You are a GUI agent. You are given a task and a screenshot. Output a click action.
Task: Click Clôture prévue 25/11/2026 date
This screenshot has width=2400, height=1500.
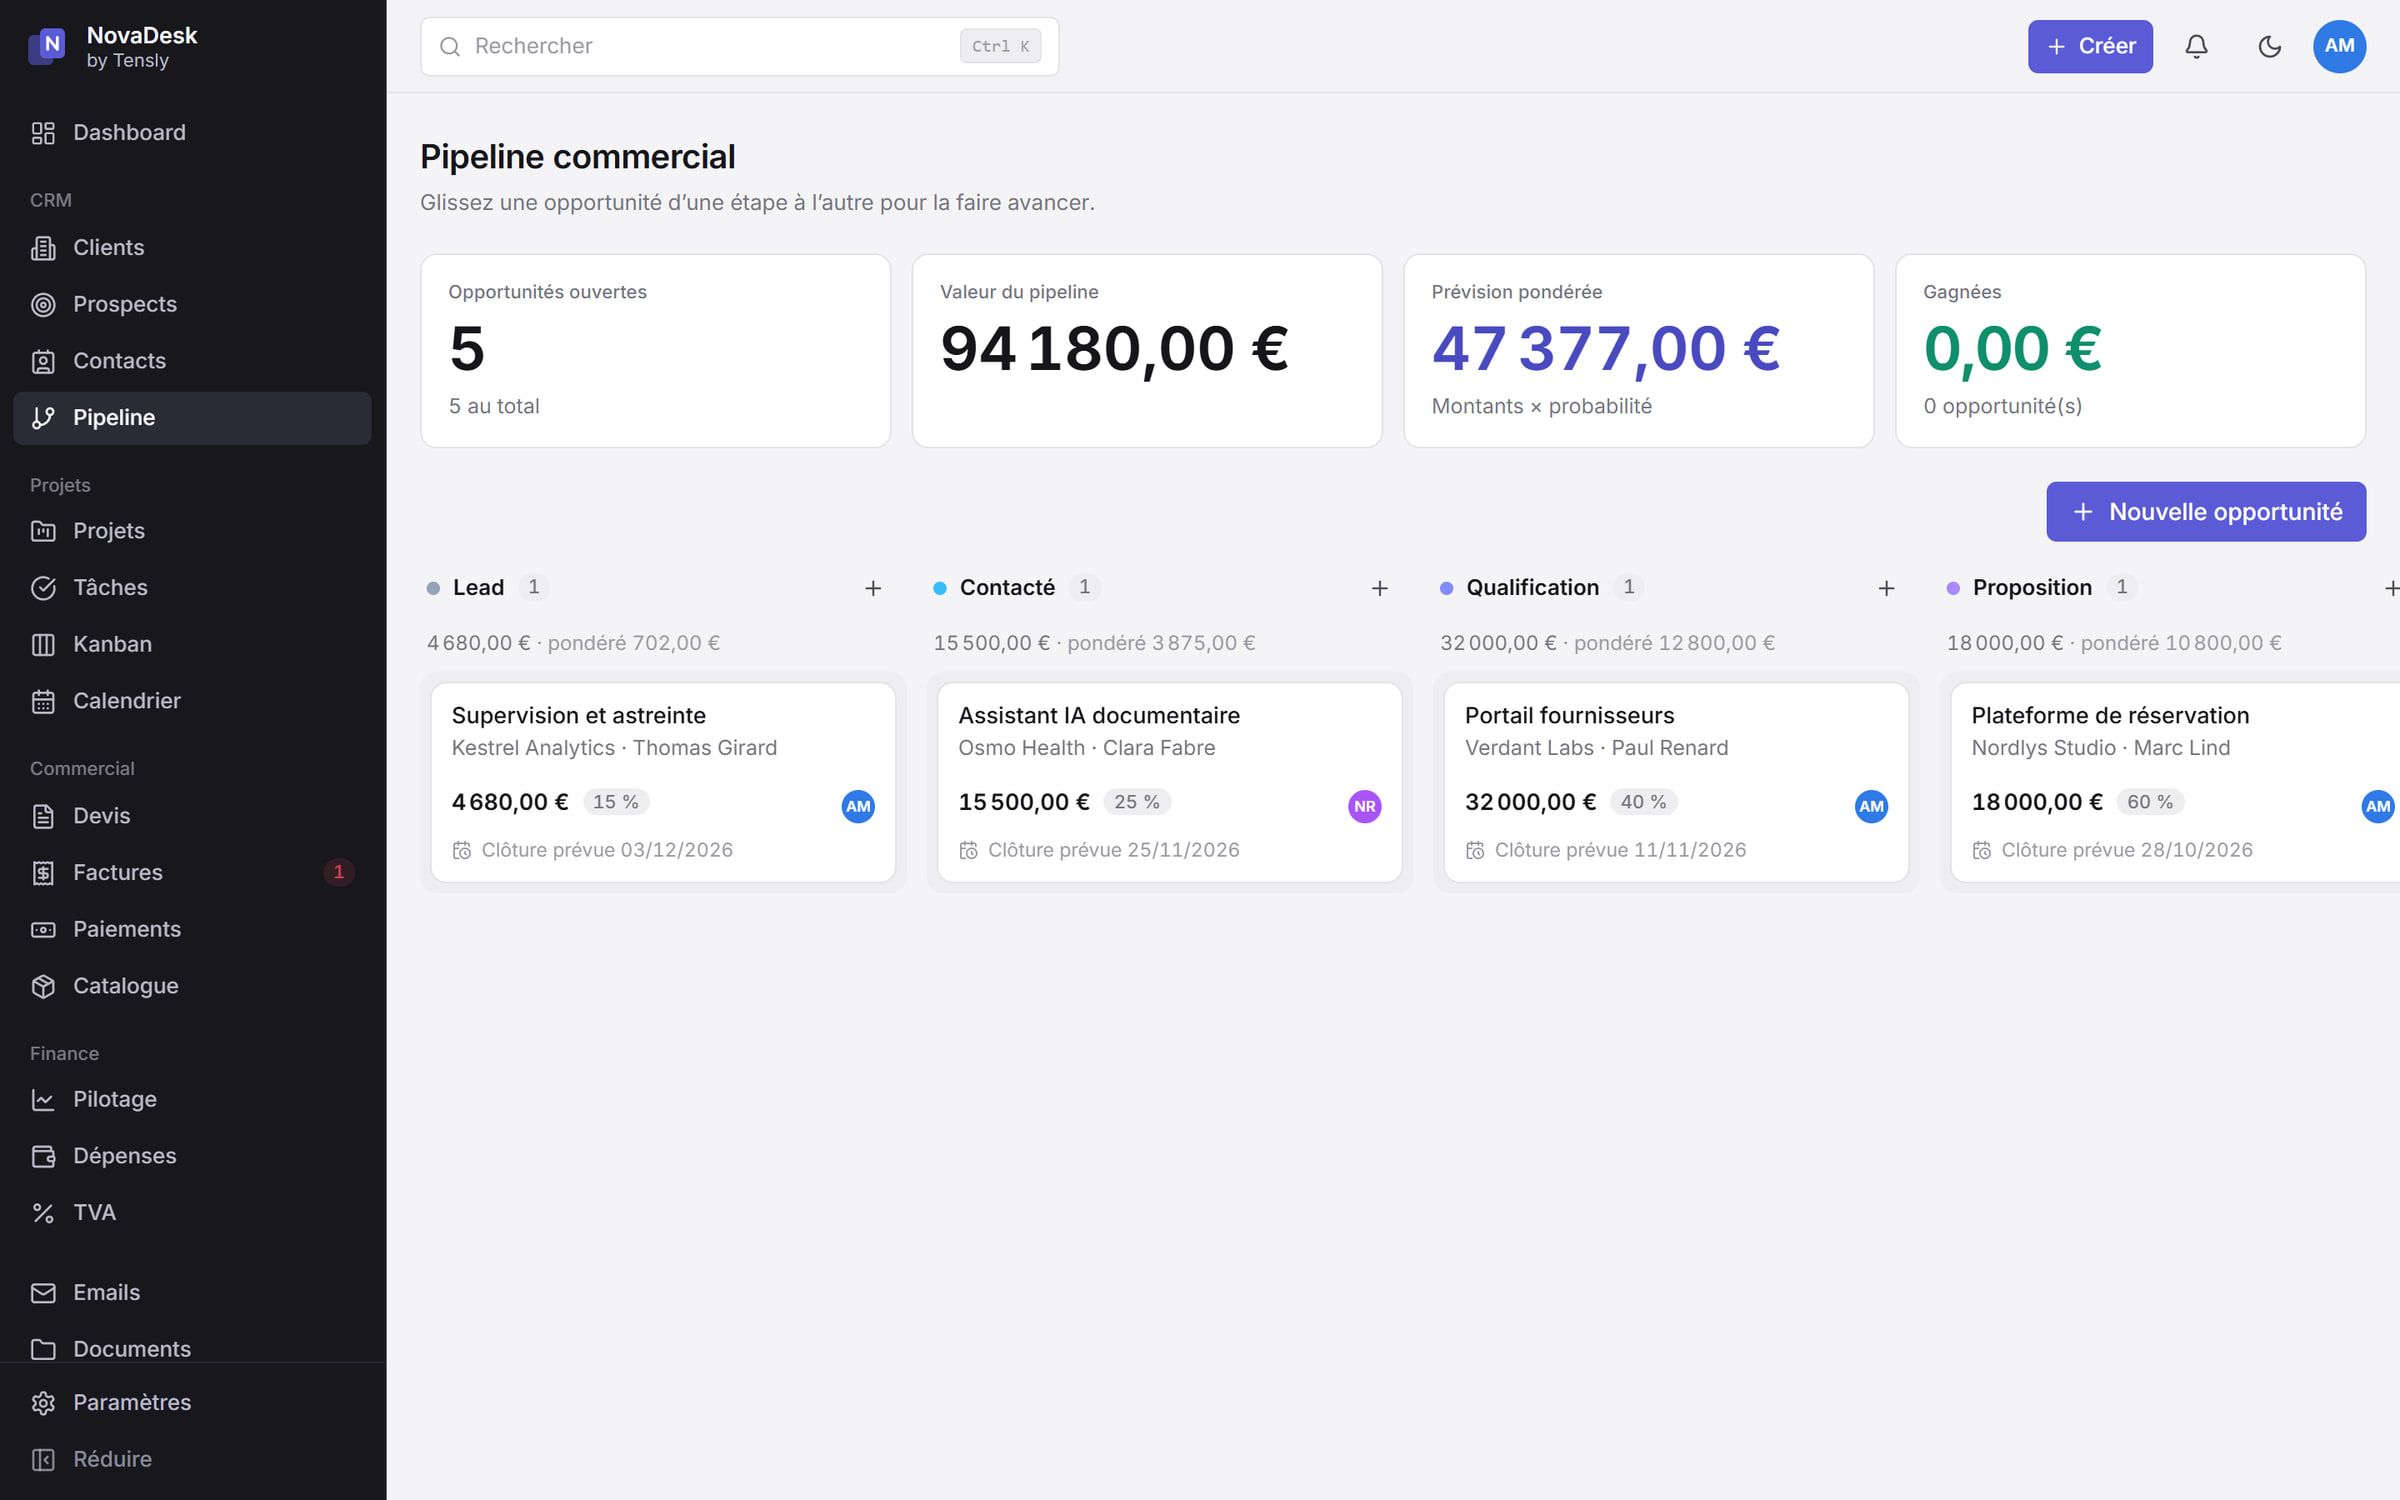click(x=1113, y=850)
